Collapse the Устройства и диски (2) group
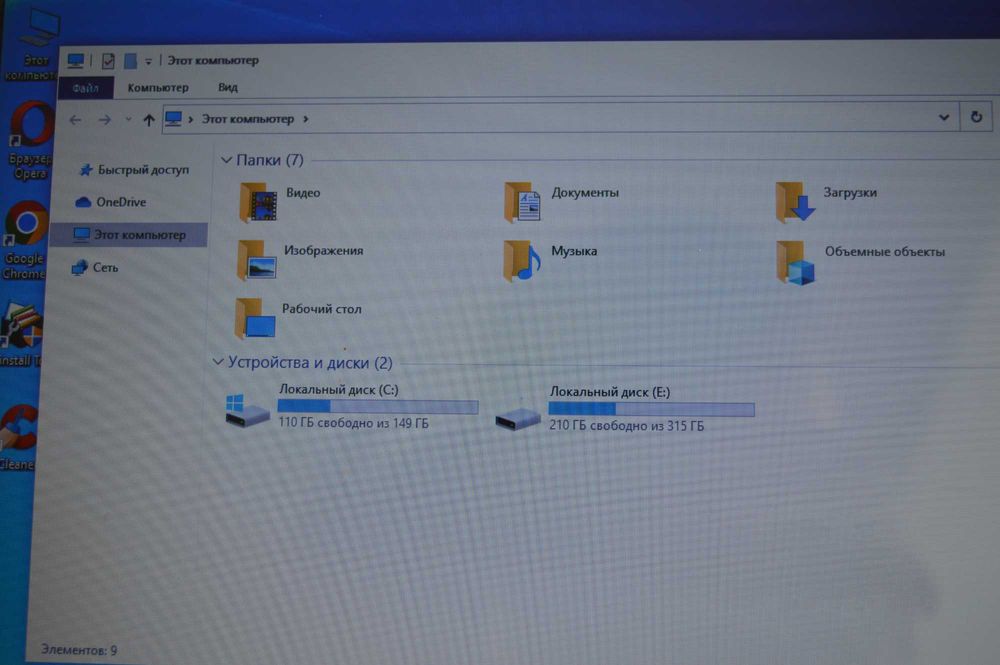Screen dimensions: 1000x665 click(217, 362)
